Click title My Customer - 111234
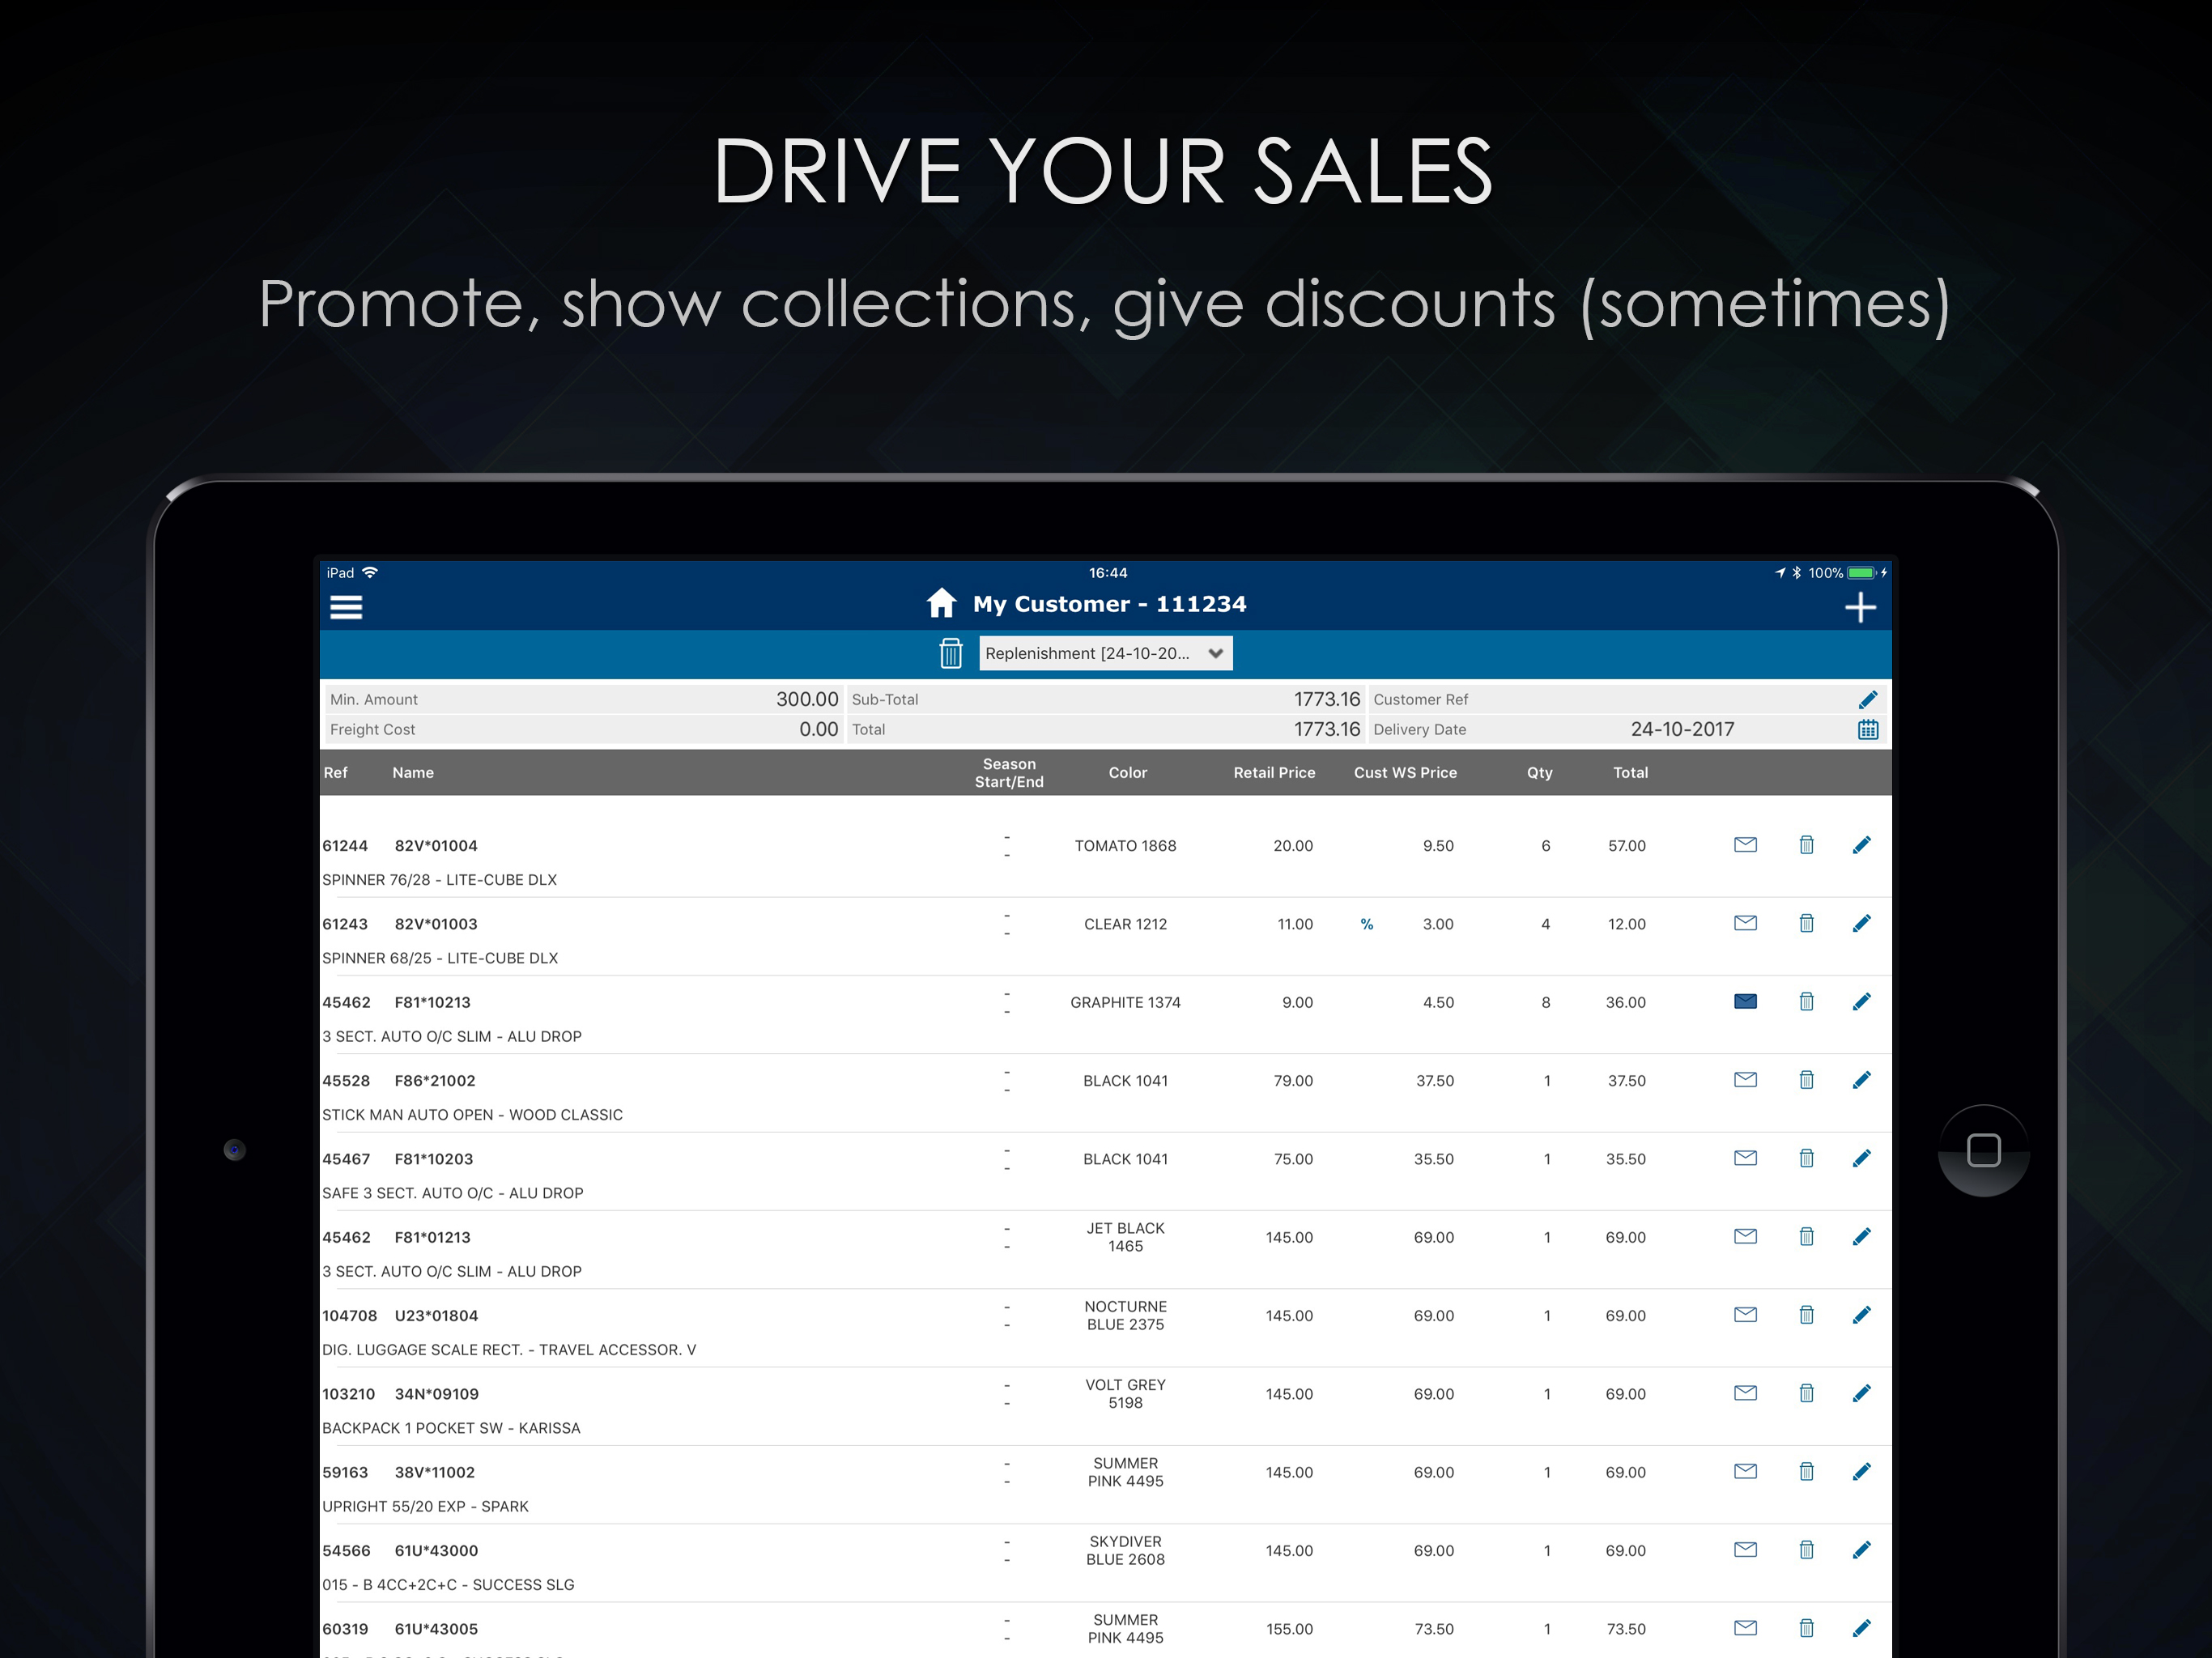This screenshot has width=2212, height=1658. pos(1109,604)
